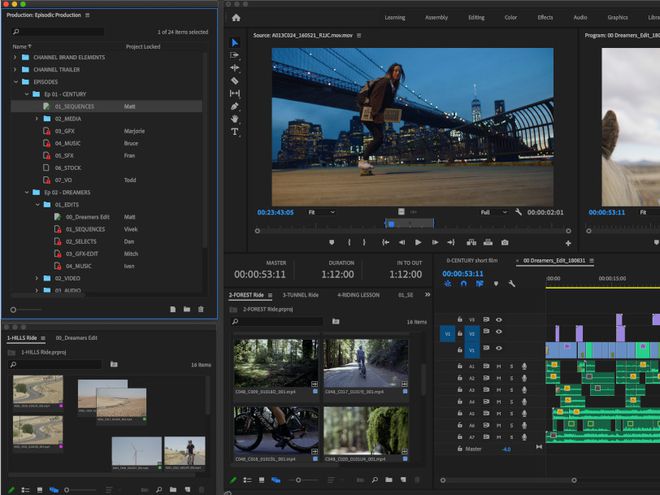Select the Type tool
This screenshot has width=660, height=495.
click(234, 132)
